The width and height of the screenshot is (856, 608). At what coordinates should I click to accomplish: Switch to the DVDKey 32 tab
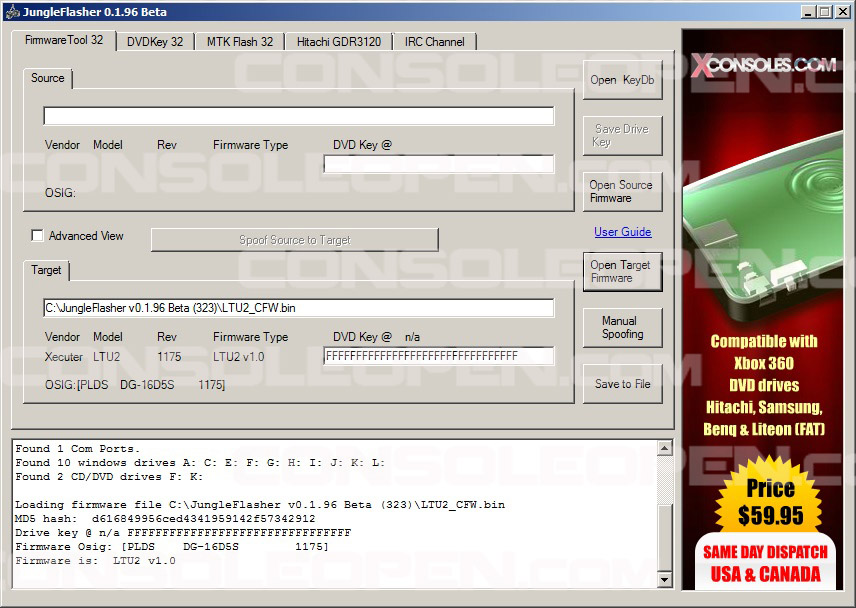(154, 42)
